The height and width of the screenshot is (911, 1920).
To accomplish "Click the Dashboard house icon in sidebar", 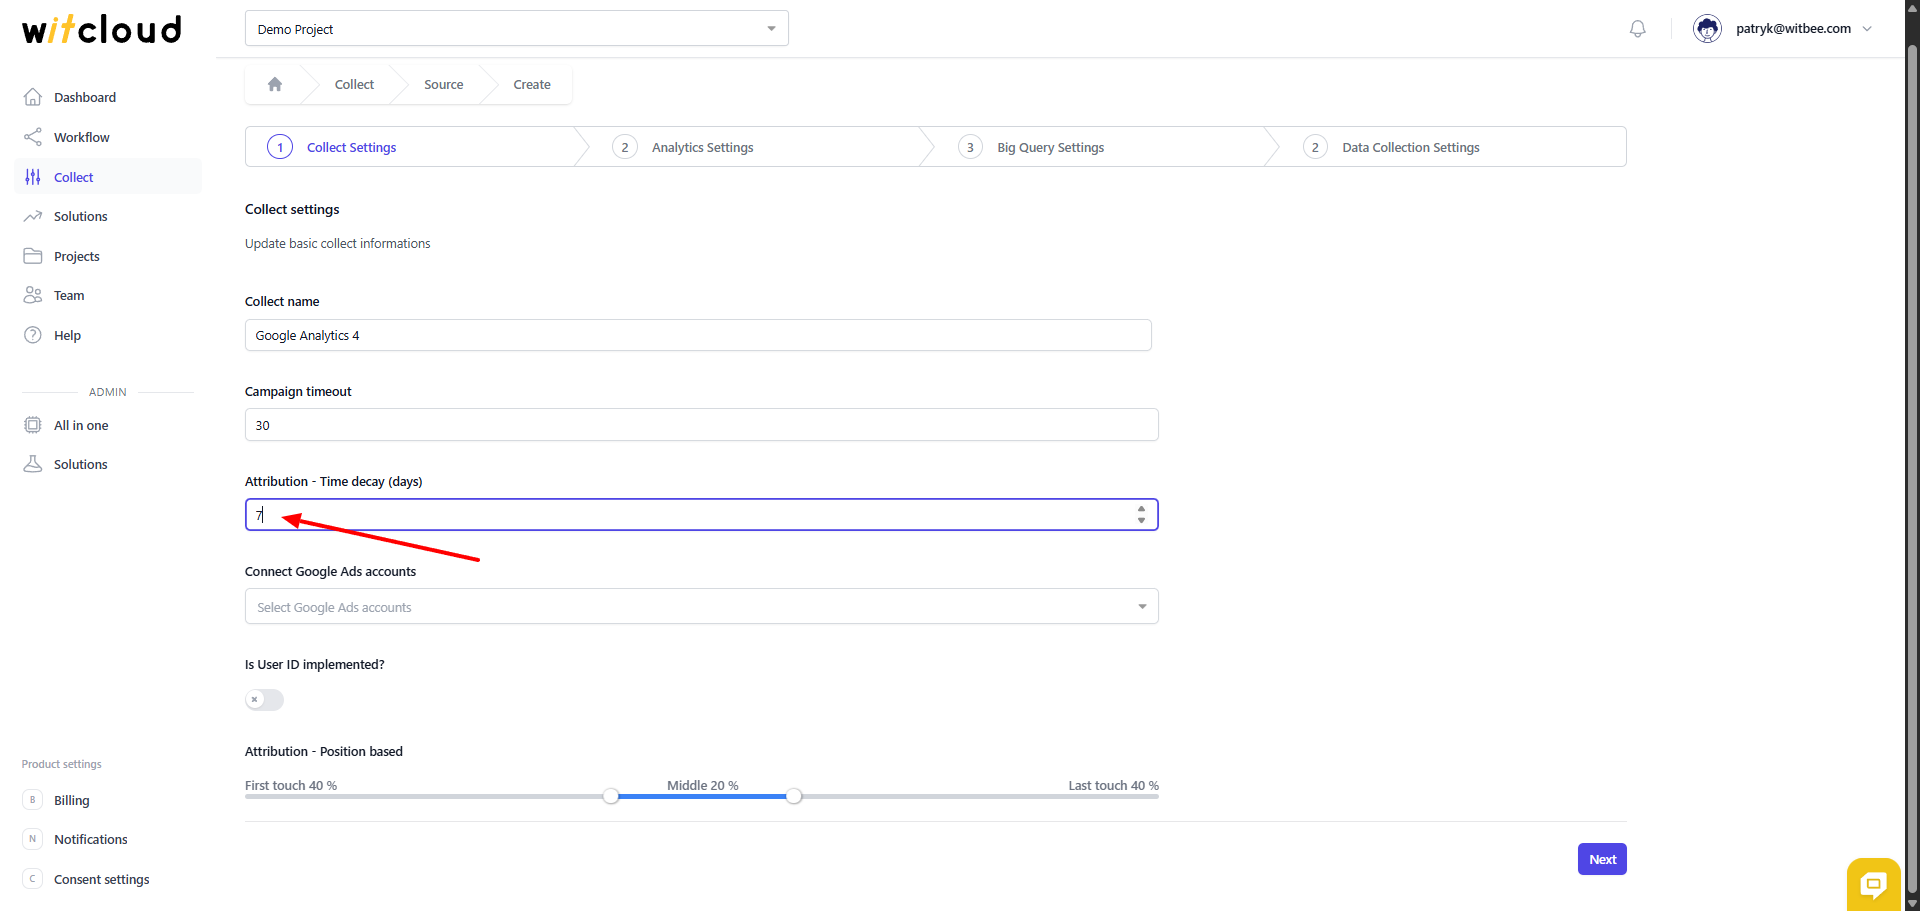I will [33, 97].
